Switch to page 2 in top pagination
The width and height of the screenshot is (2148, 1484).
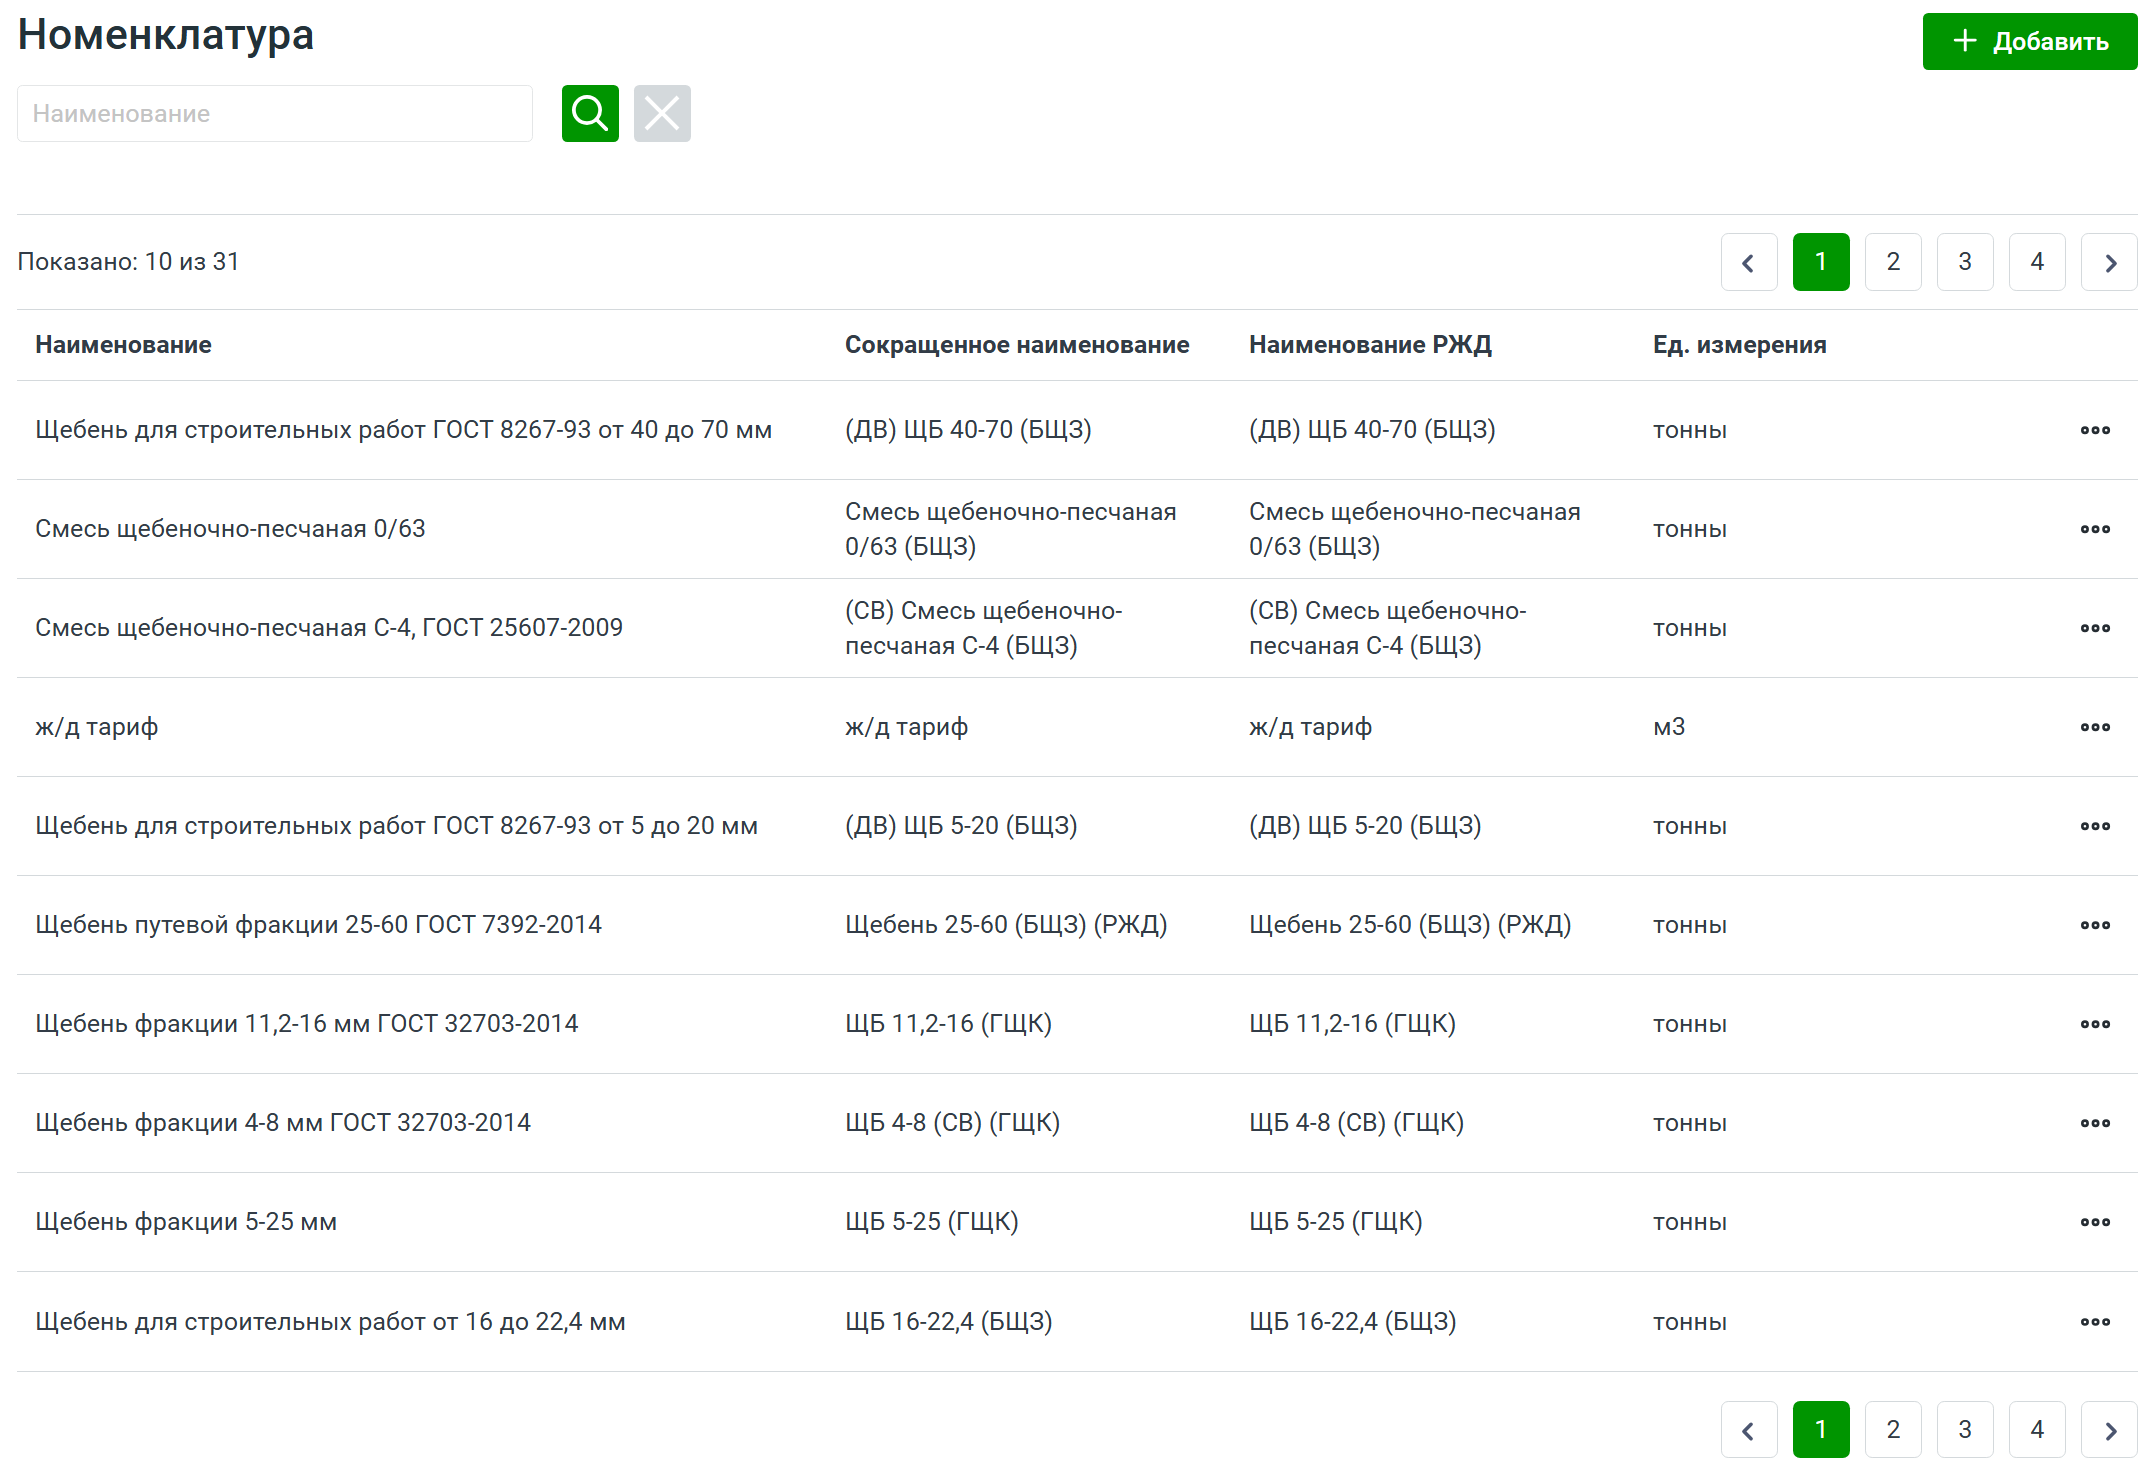[1893, 262]
